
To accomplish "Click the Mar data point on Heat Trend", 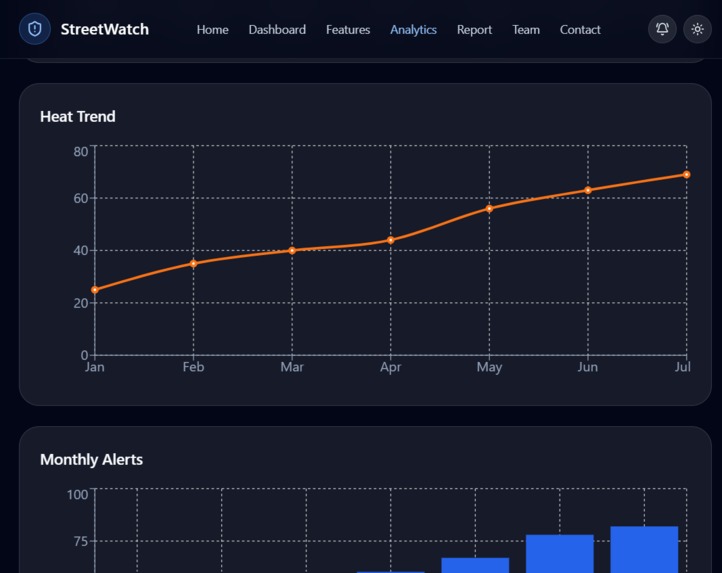I will coord(292,251).
